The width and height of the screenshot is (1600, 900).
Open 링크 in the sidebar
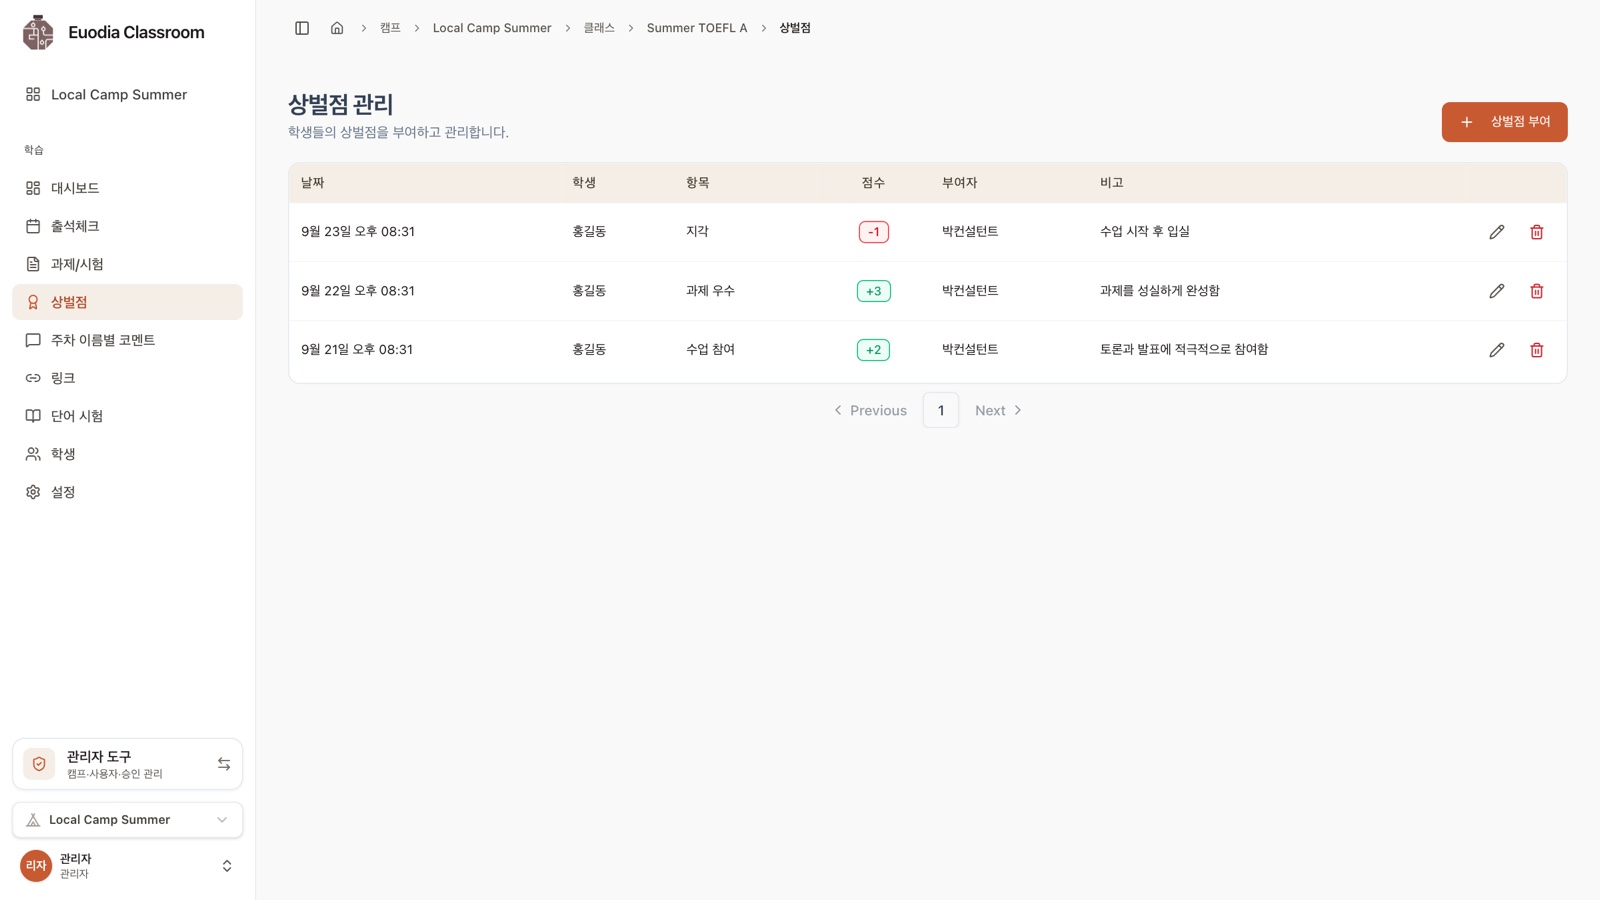coord(127,378)
